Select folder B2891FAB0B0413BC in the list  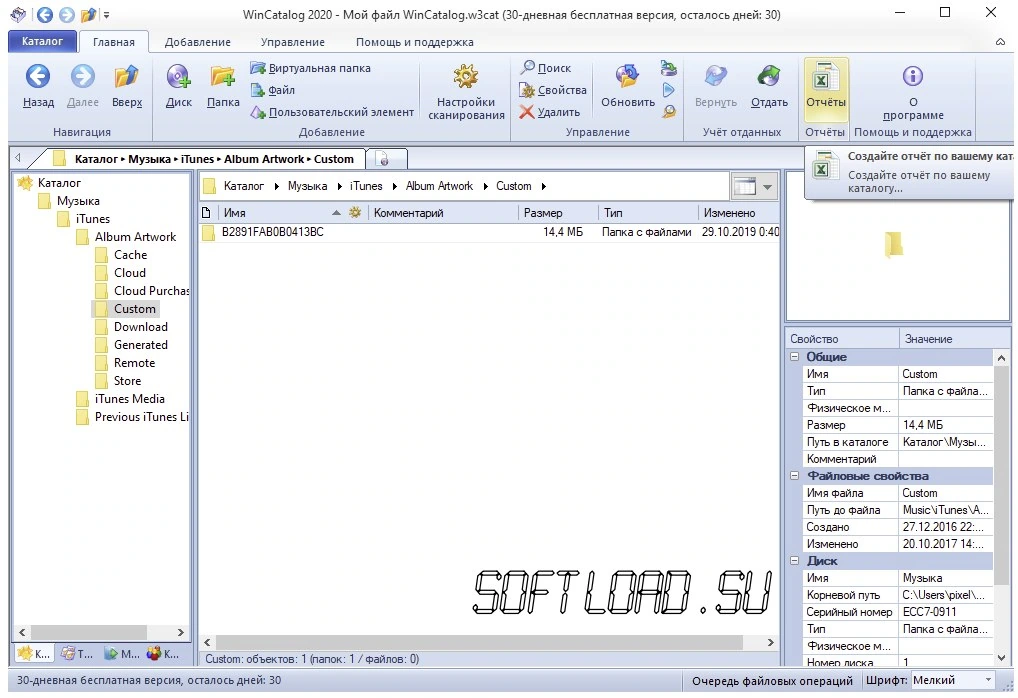(273, 232)
